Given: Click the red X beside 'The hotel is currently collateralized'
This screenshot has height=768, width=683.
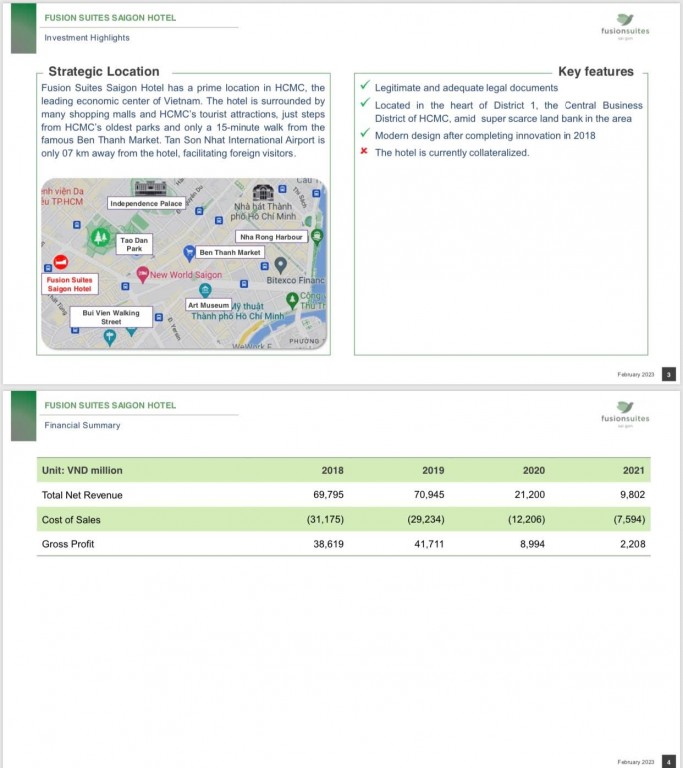Looking at the screenshot, I should 364,151.
